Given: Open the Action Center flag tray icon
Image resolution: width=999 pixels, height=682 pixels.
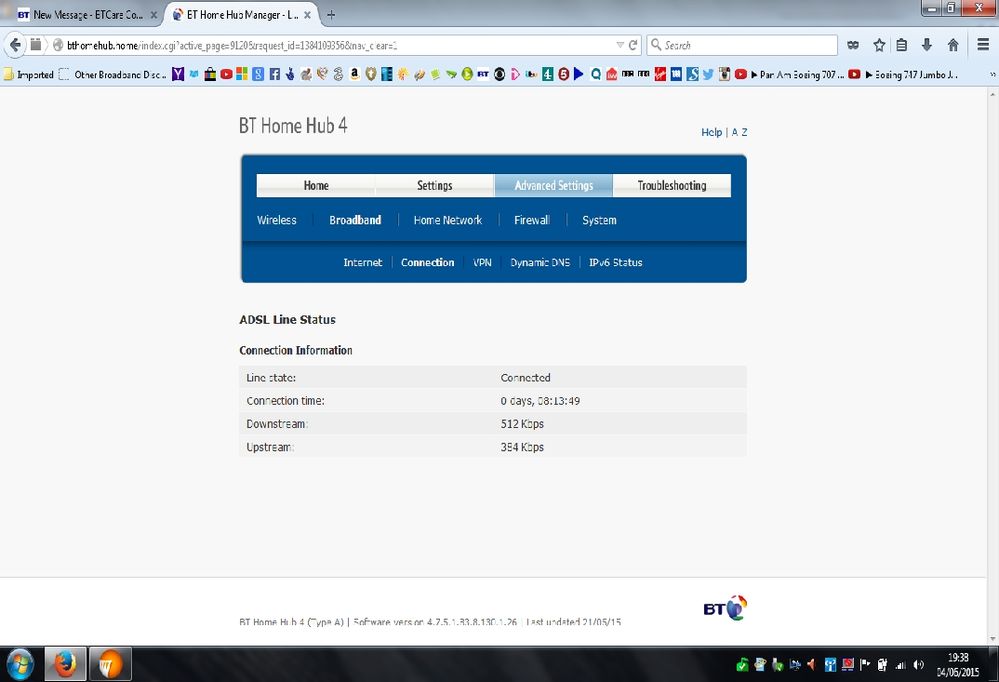Looking at the screenshot, I should tap(865, 664).
